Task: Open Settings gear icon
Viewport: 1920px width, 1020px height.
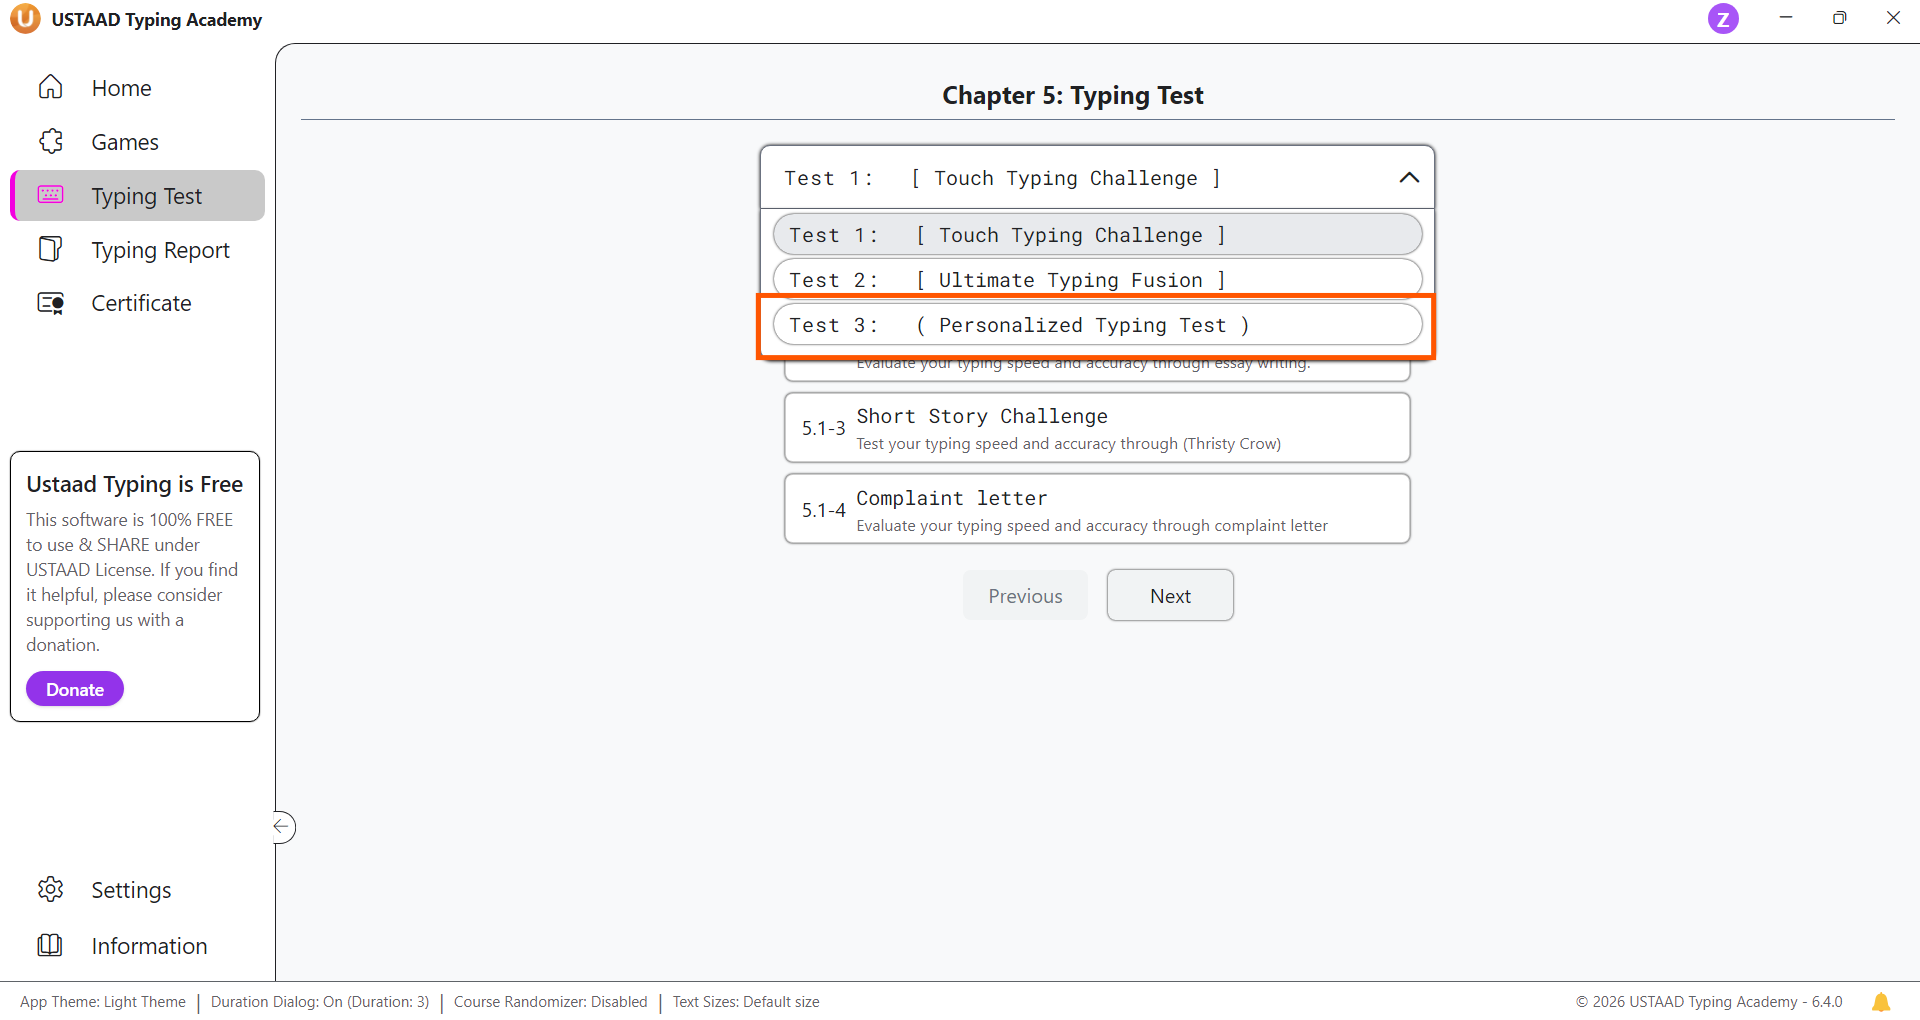Action: (x=50, y=889)
